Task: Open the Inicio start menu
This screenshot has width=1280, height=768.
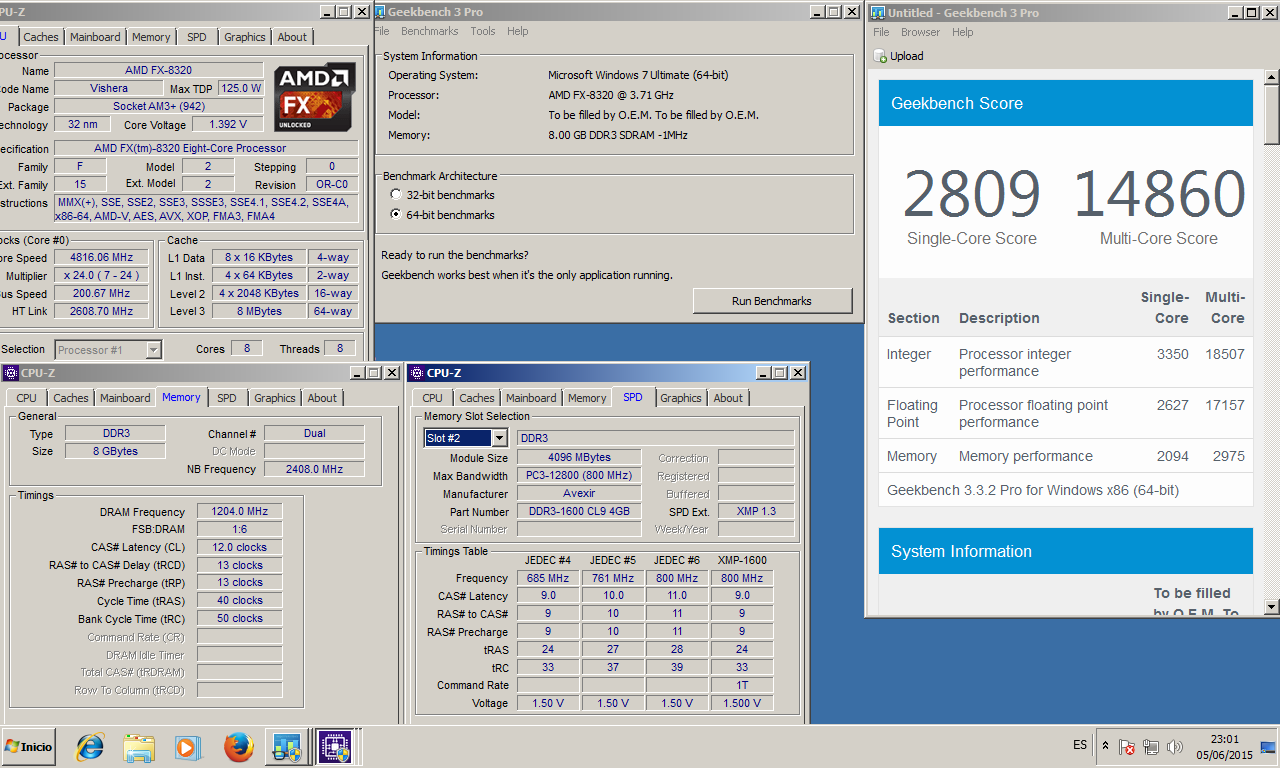Action: pos(28,746)
